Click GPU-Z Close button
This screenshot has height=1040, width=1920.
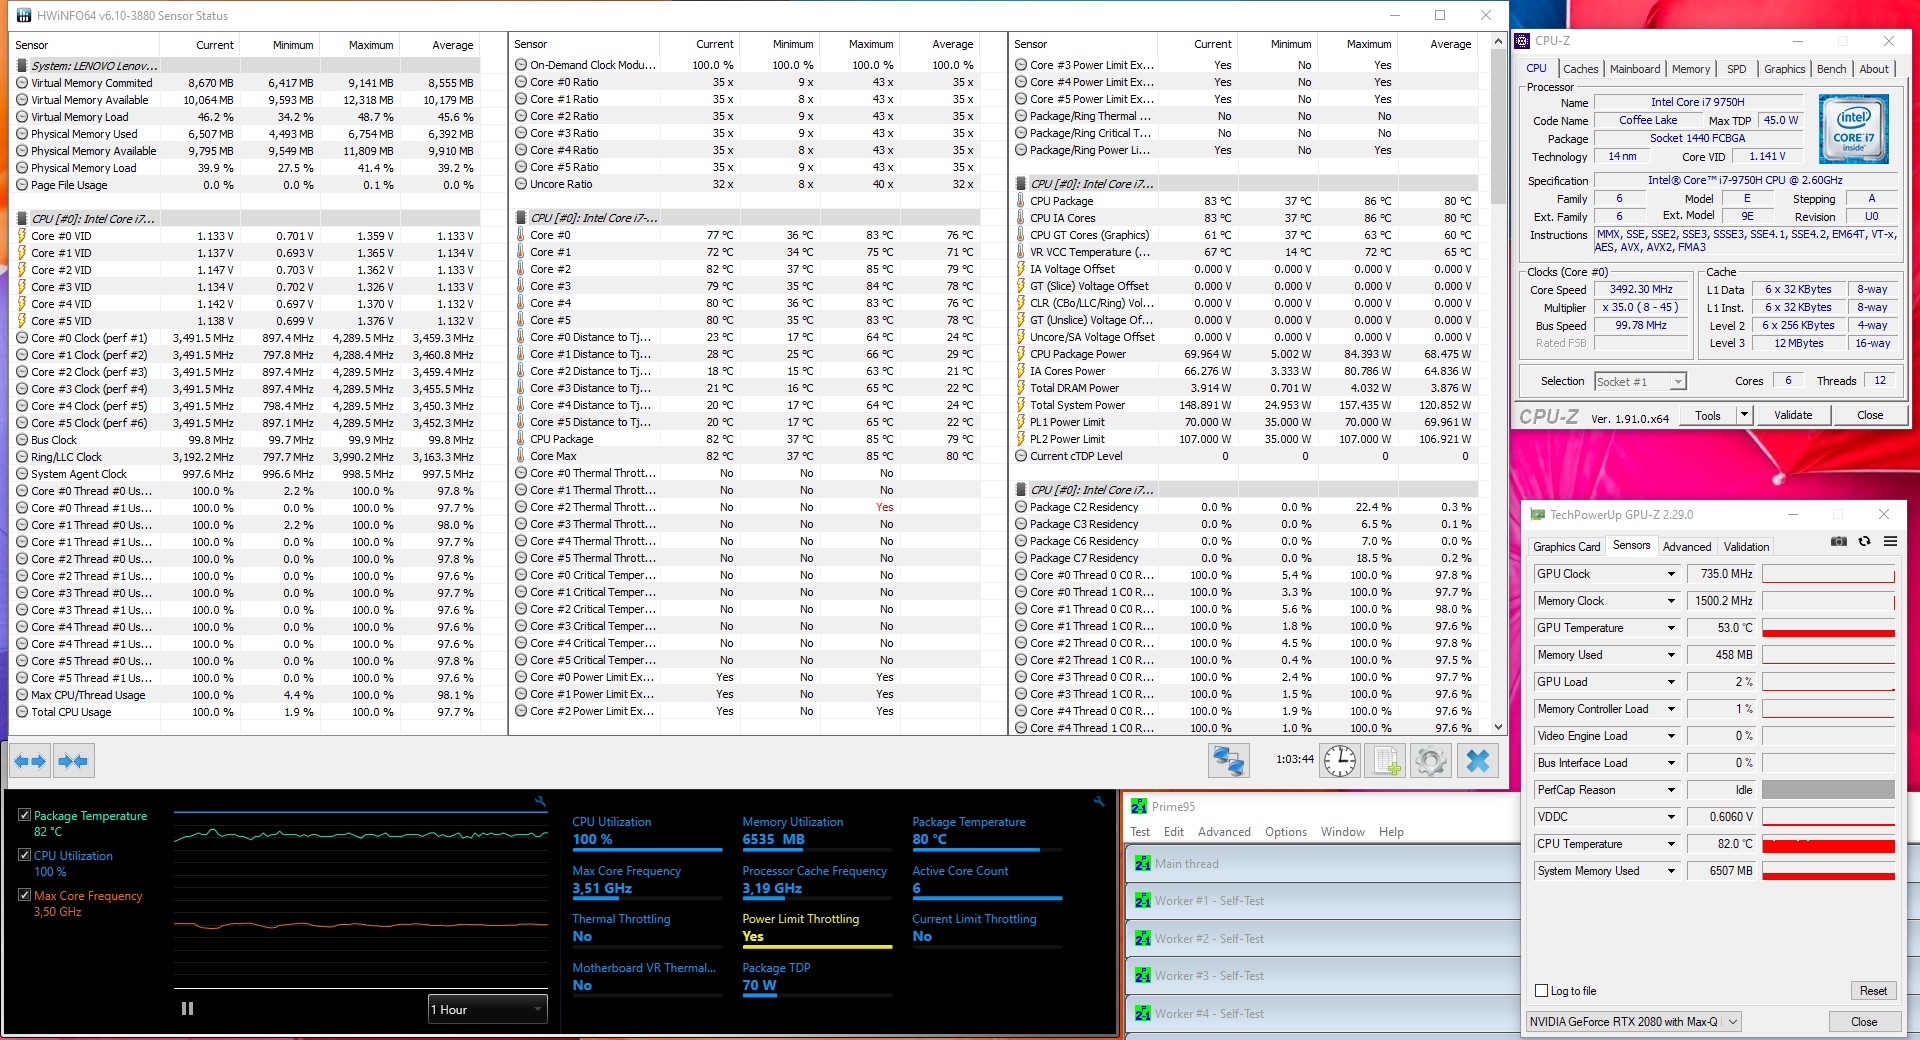[1864, 1021]
